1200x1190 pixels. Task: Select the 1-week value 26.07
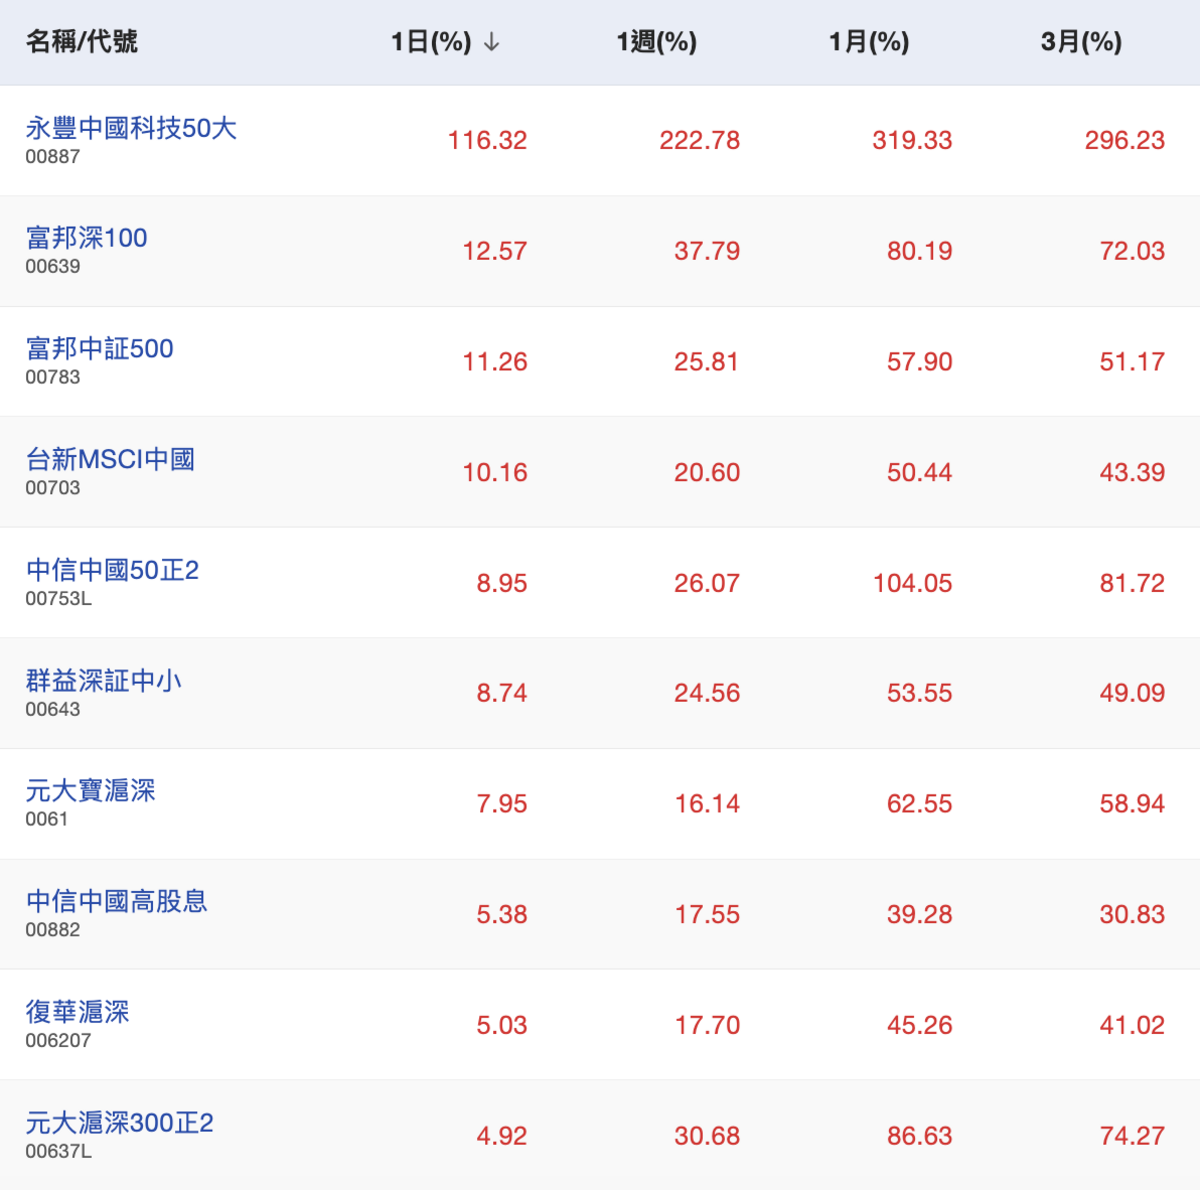[707, 583]
